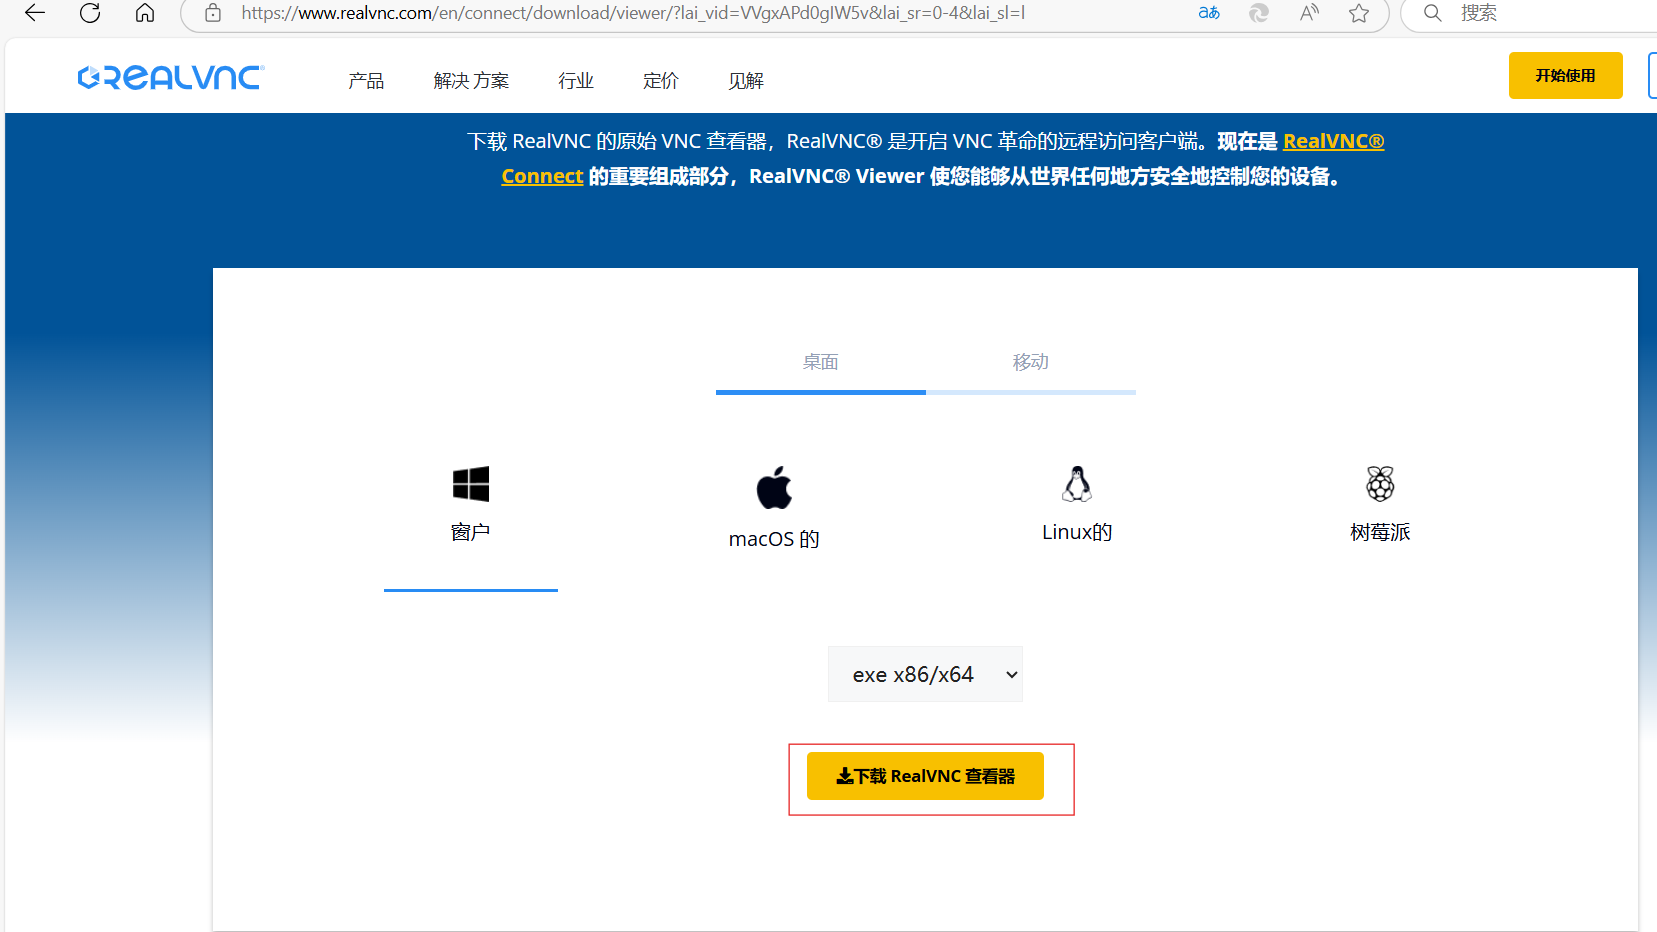View site info via the lock icon
Image resolution: width=1657 pixels, height=932 pixels.
tap(213, 13)
